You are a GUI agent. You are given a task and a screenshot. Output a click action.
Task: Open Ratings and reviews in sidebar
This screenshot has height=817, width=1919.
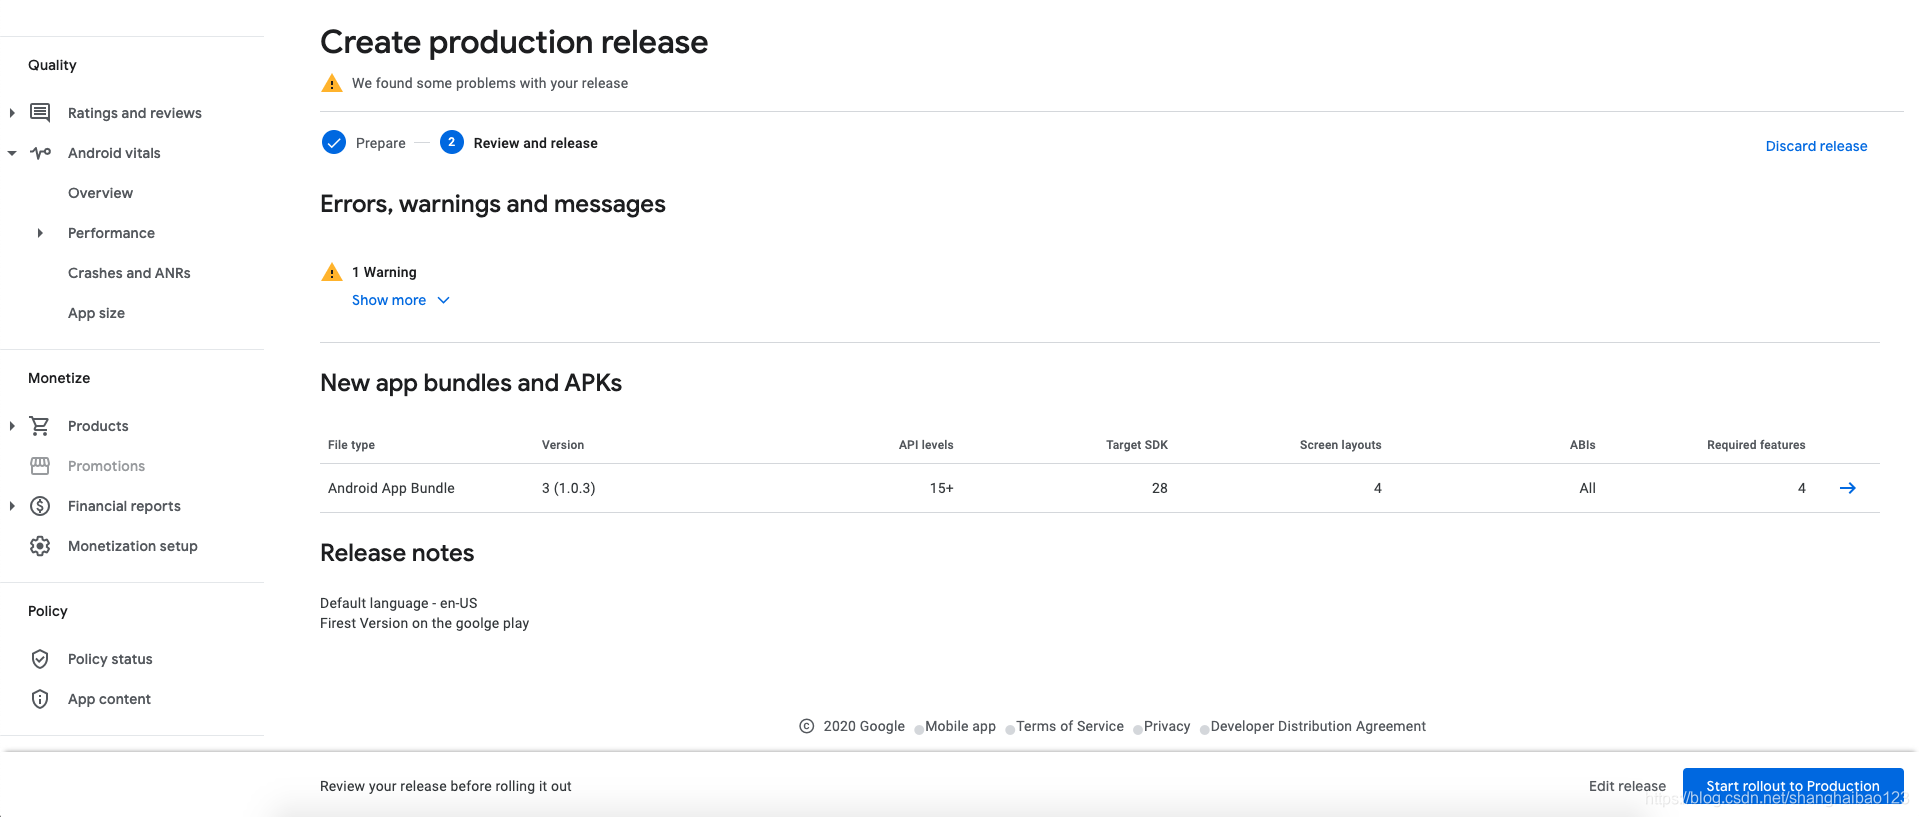(135, 113)
